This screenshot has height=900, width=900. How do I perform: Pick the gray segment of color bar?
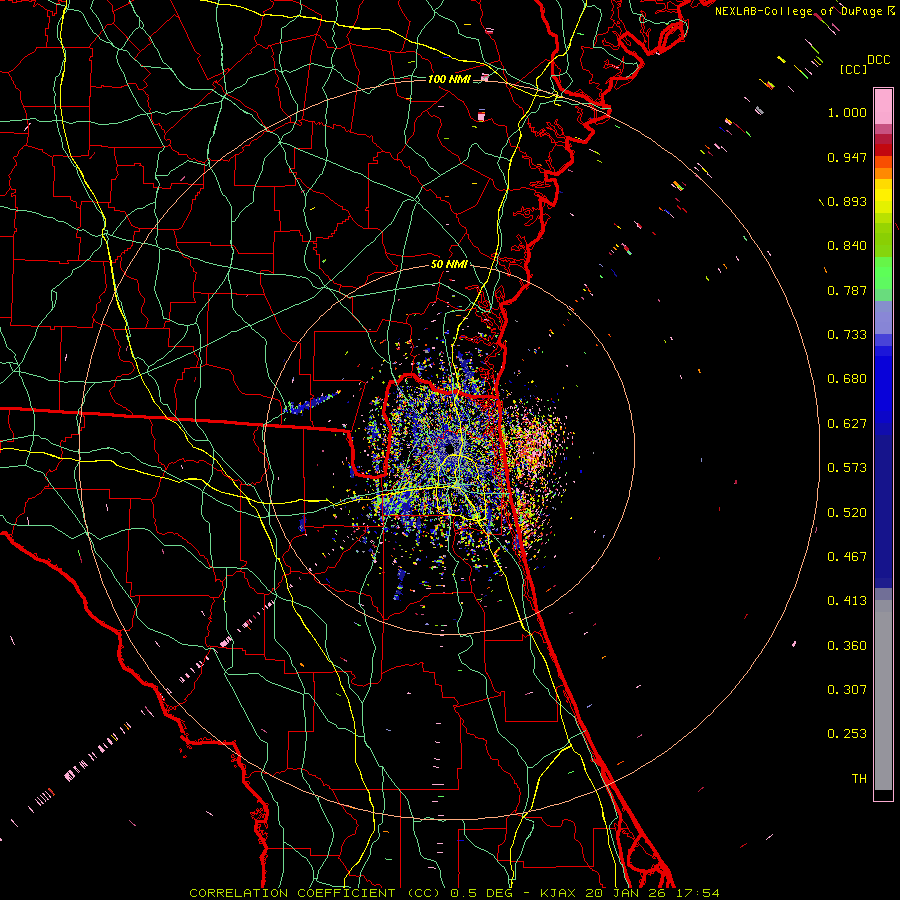click(883, 695)
